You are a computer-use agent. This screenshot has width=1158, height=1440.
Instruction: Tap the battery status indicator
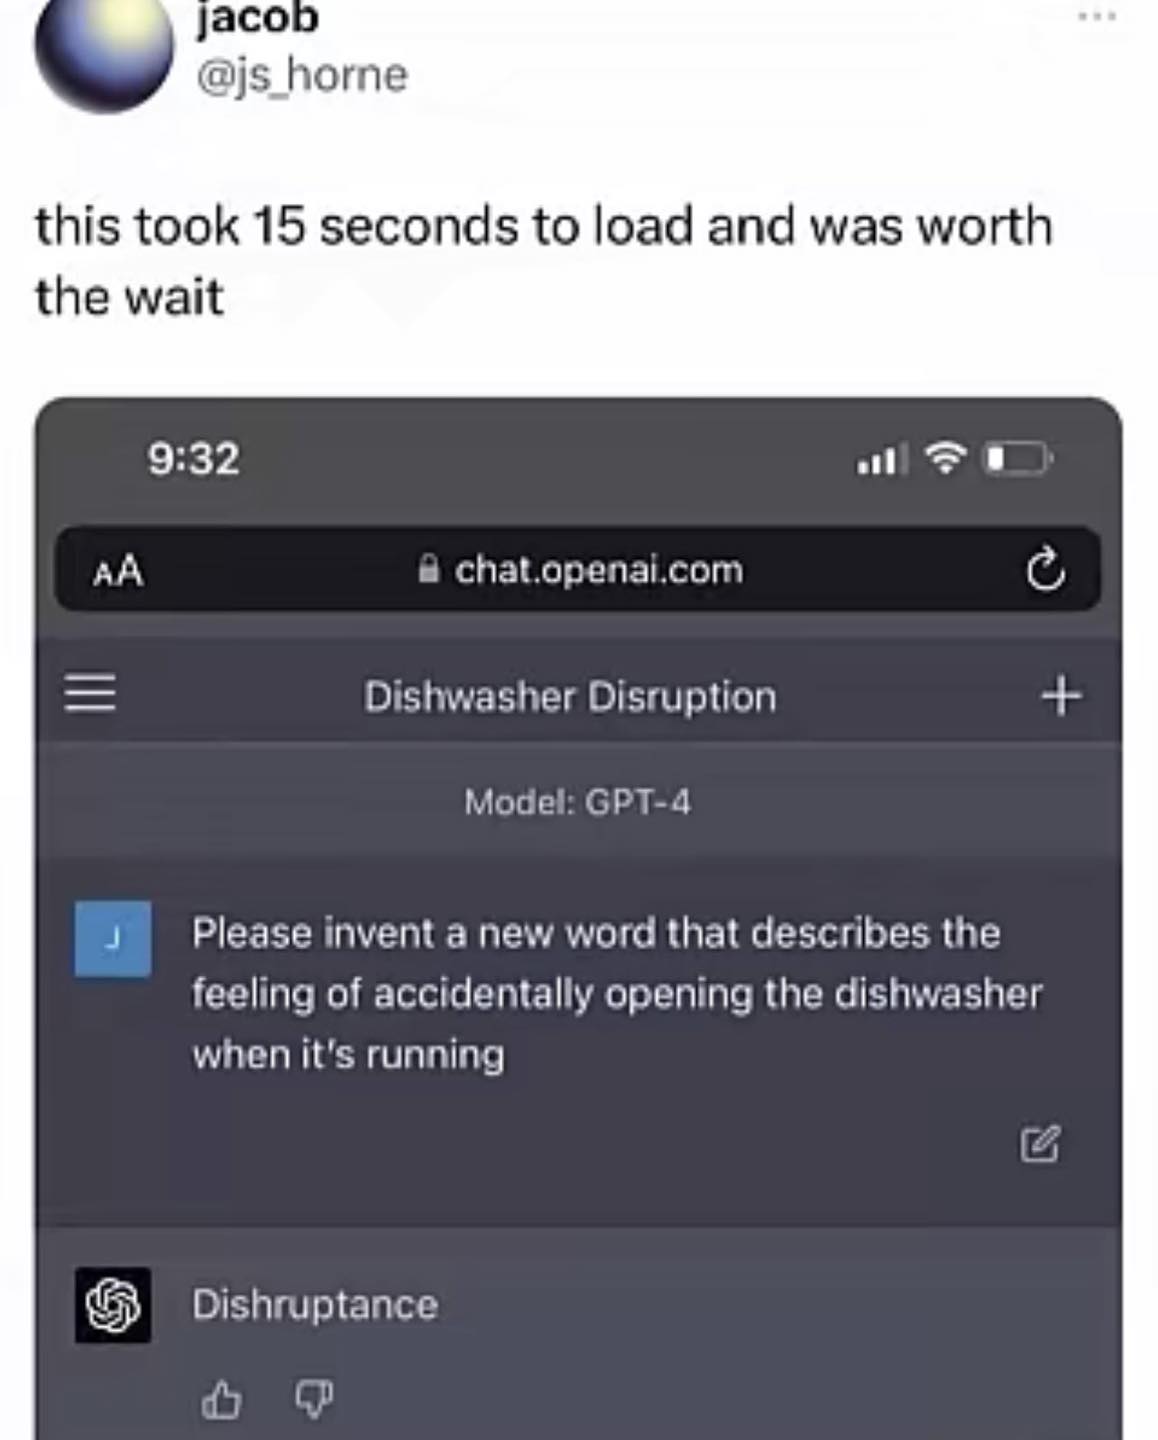pyautogui.click(x=1018, y=459)
